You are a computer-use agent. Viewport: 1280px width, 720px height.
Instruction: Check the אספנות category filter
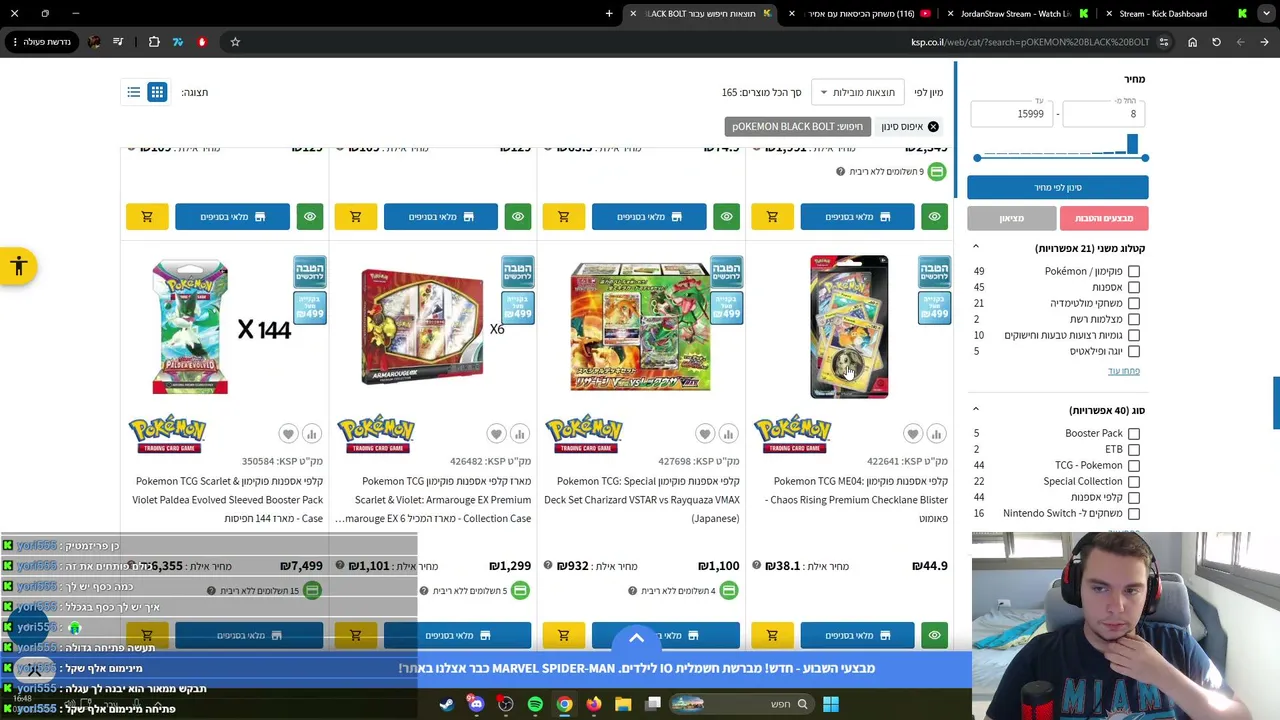[1134, 287]
